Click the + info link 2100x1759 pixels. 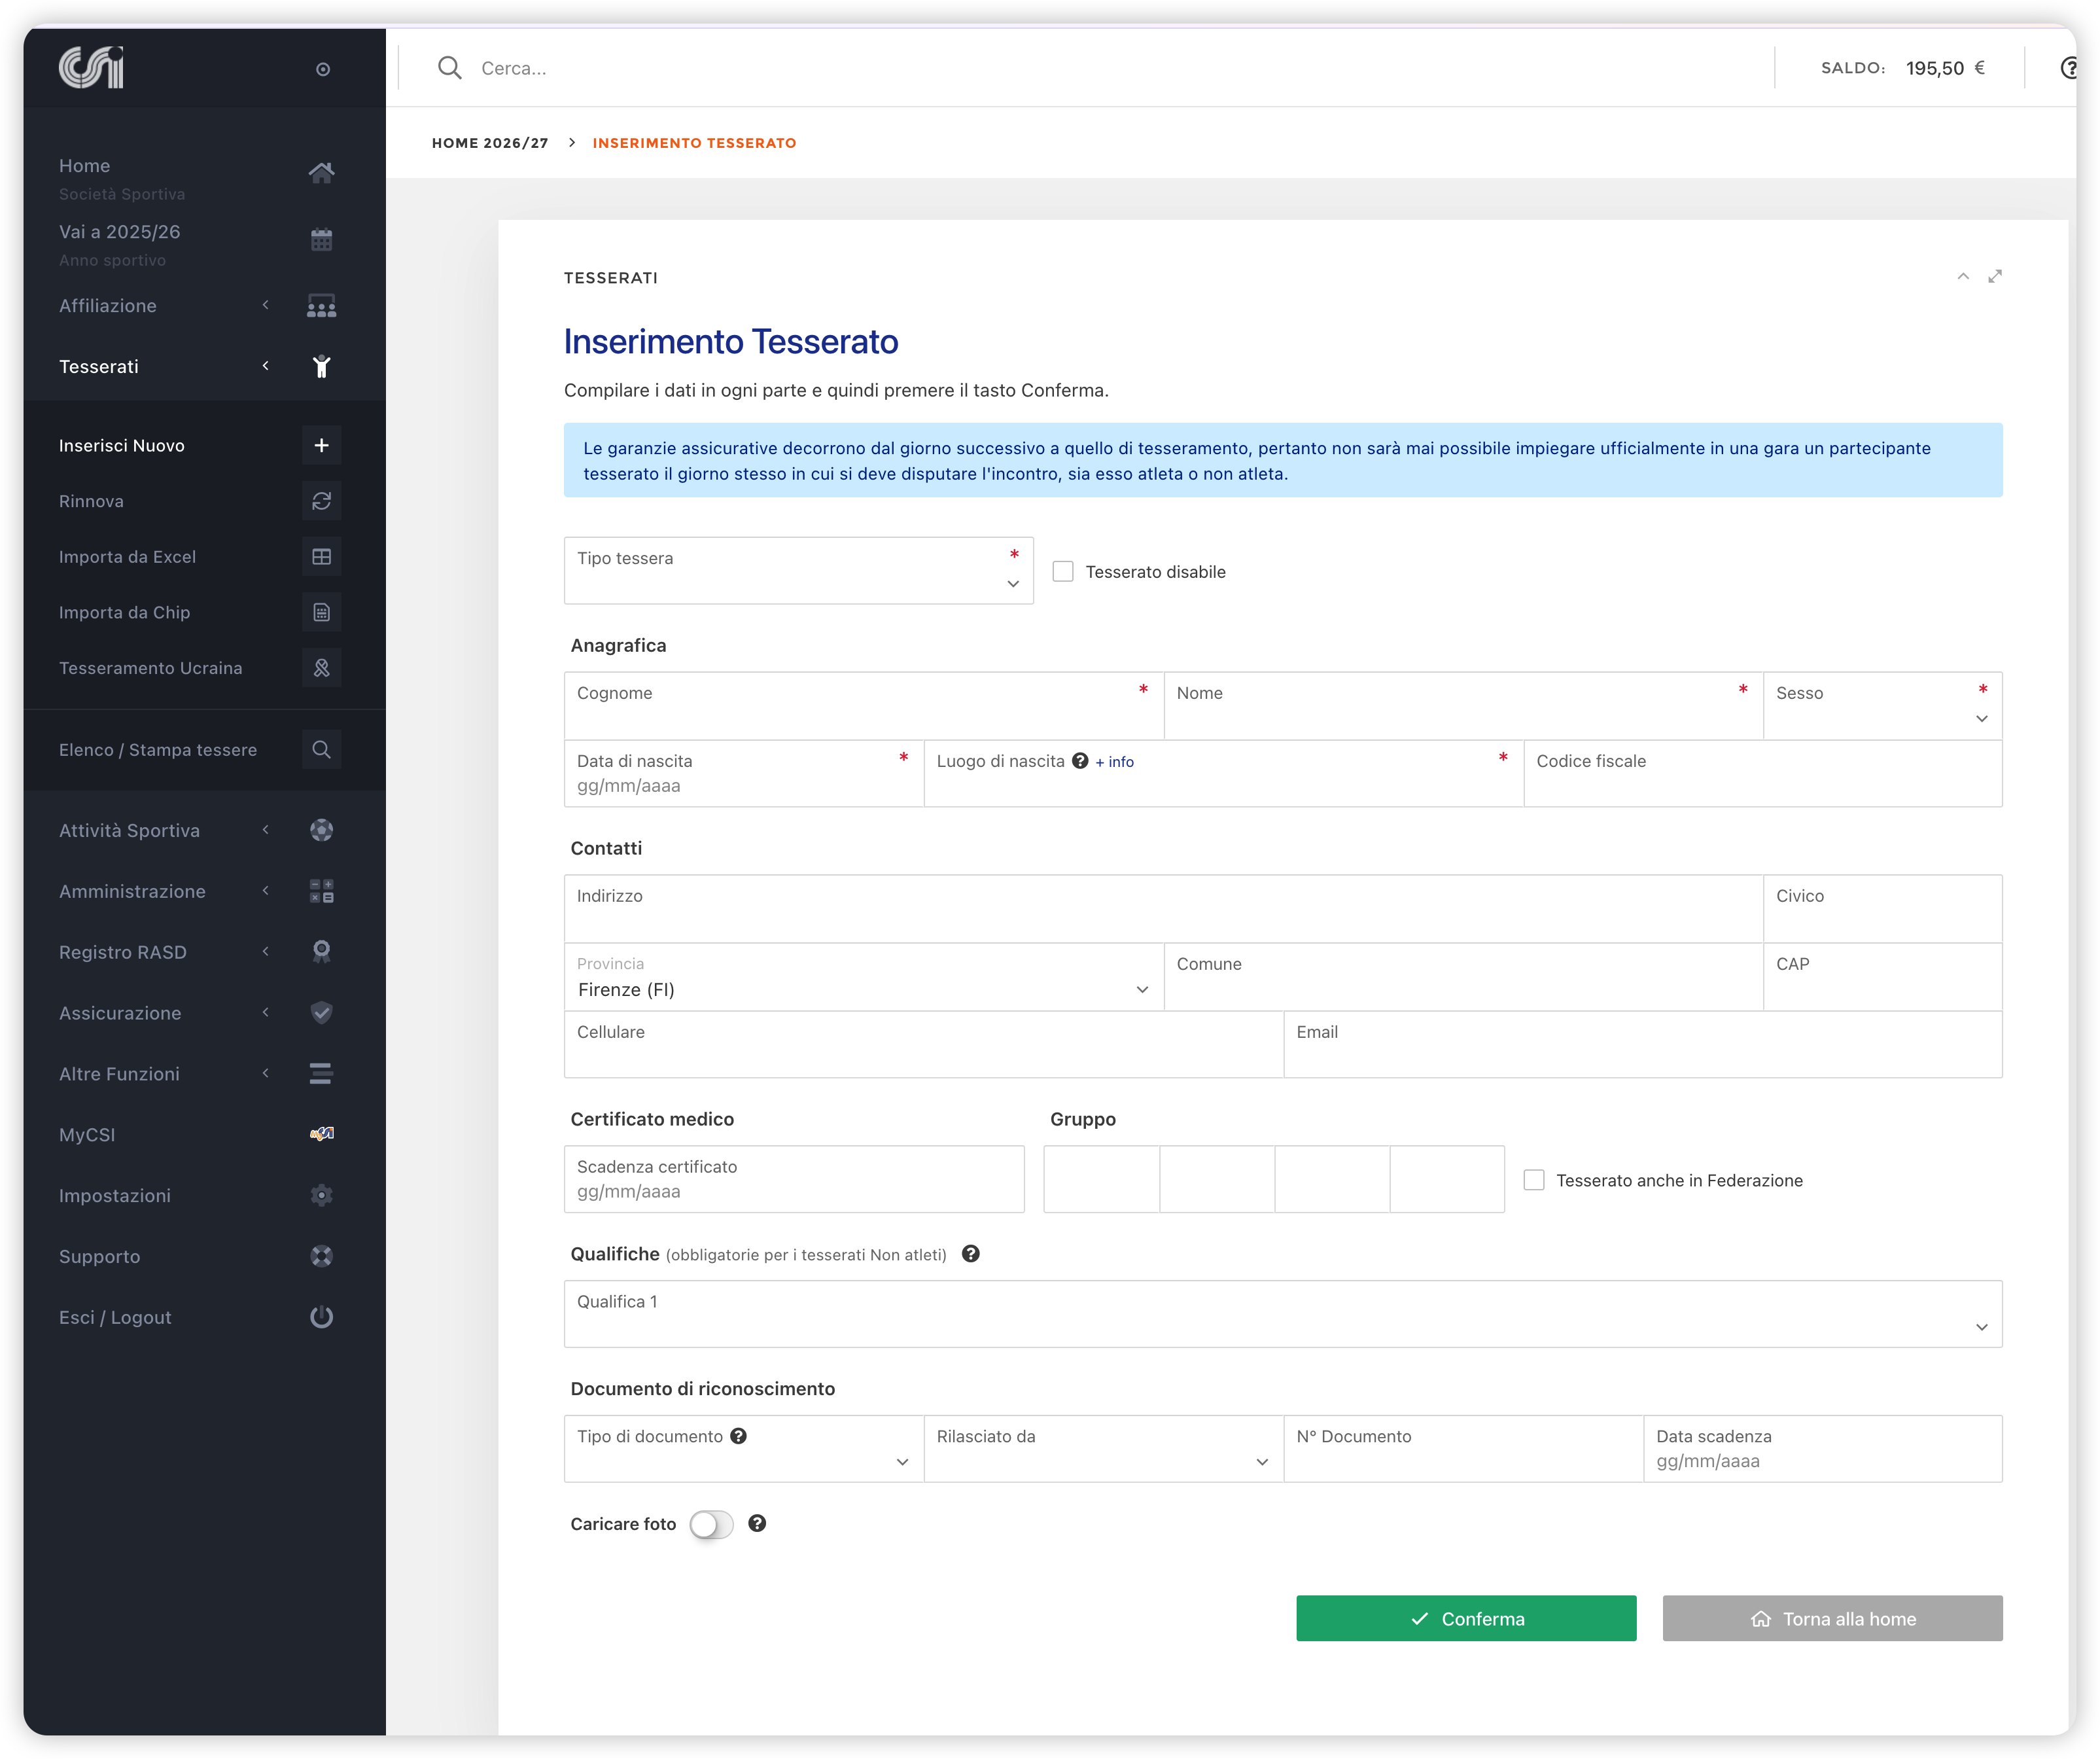point(1114,762)
